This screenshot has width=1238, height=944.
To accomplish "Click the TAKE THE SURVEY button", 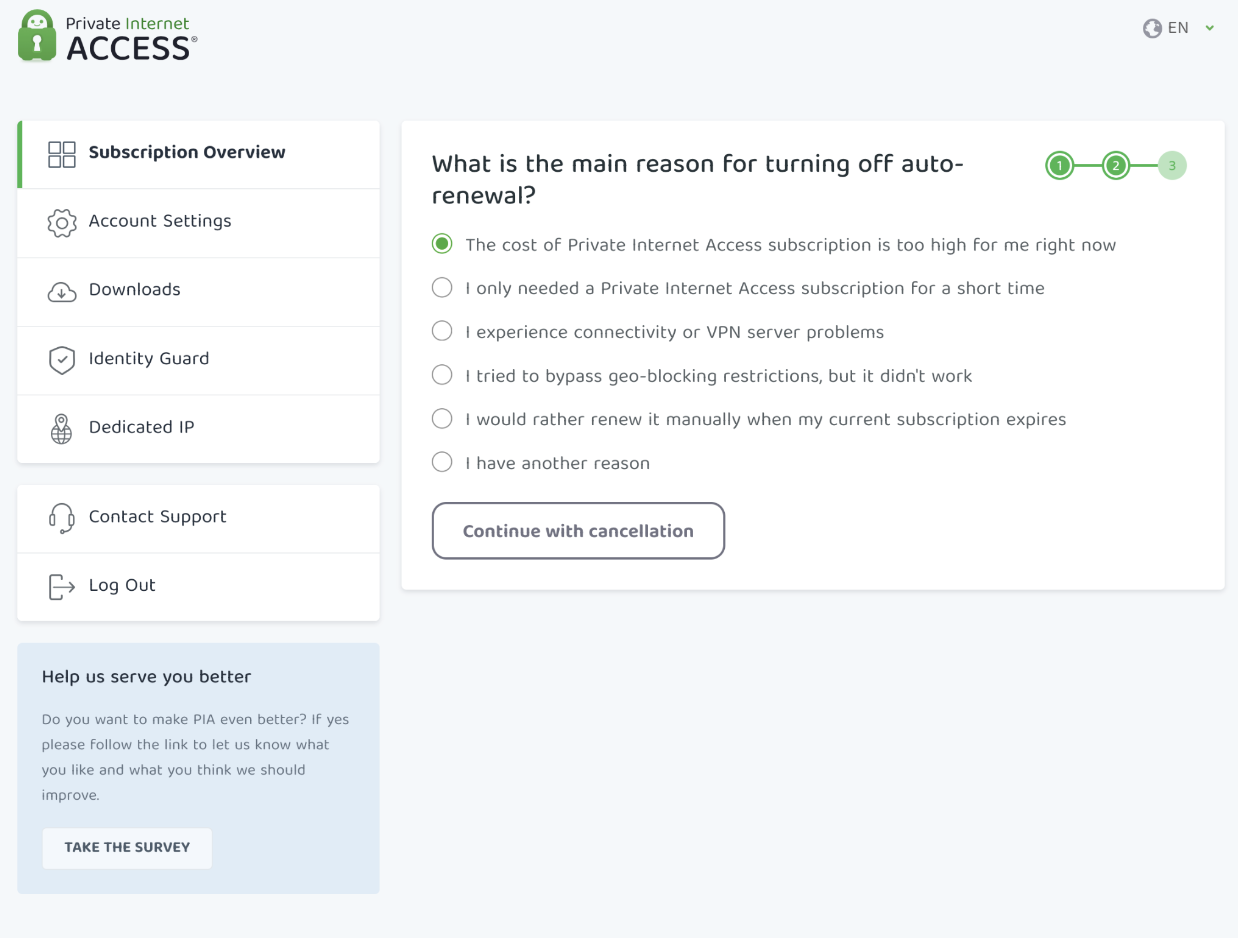I will coord(127,847).
